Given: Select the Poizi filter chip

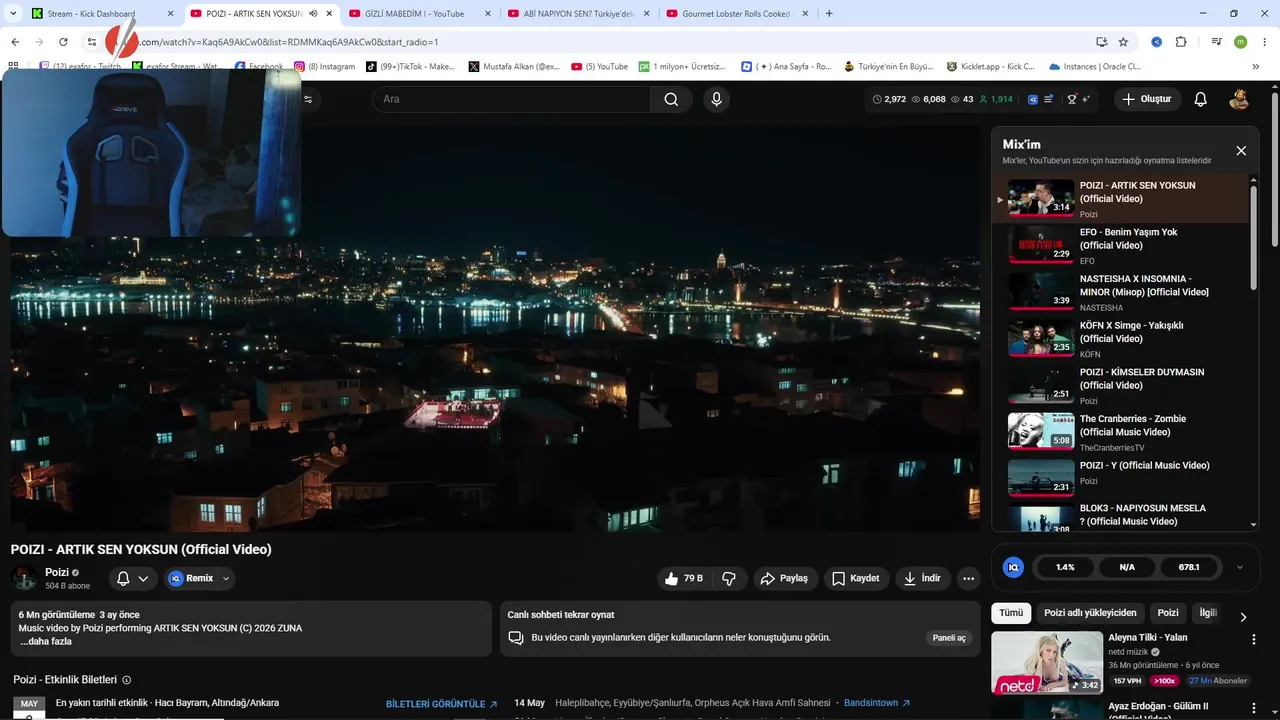Looking at the screenshot, I should point(1168,613).
